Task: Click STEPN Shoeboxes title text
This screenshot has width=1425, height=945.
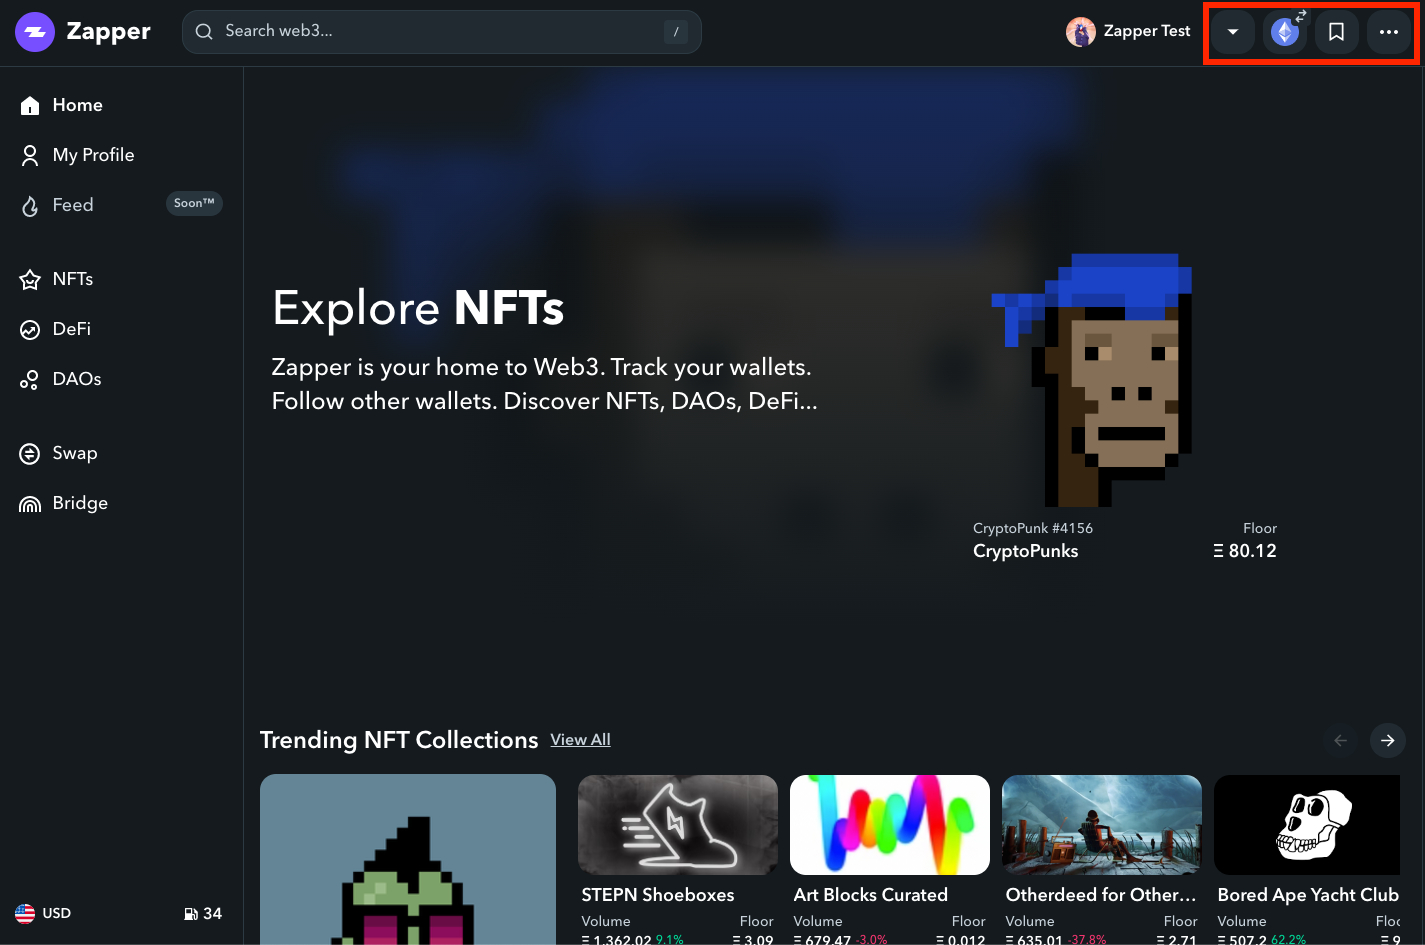Action: tap(658, 895)
